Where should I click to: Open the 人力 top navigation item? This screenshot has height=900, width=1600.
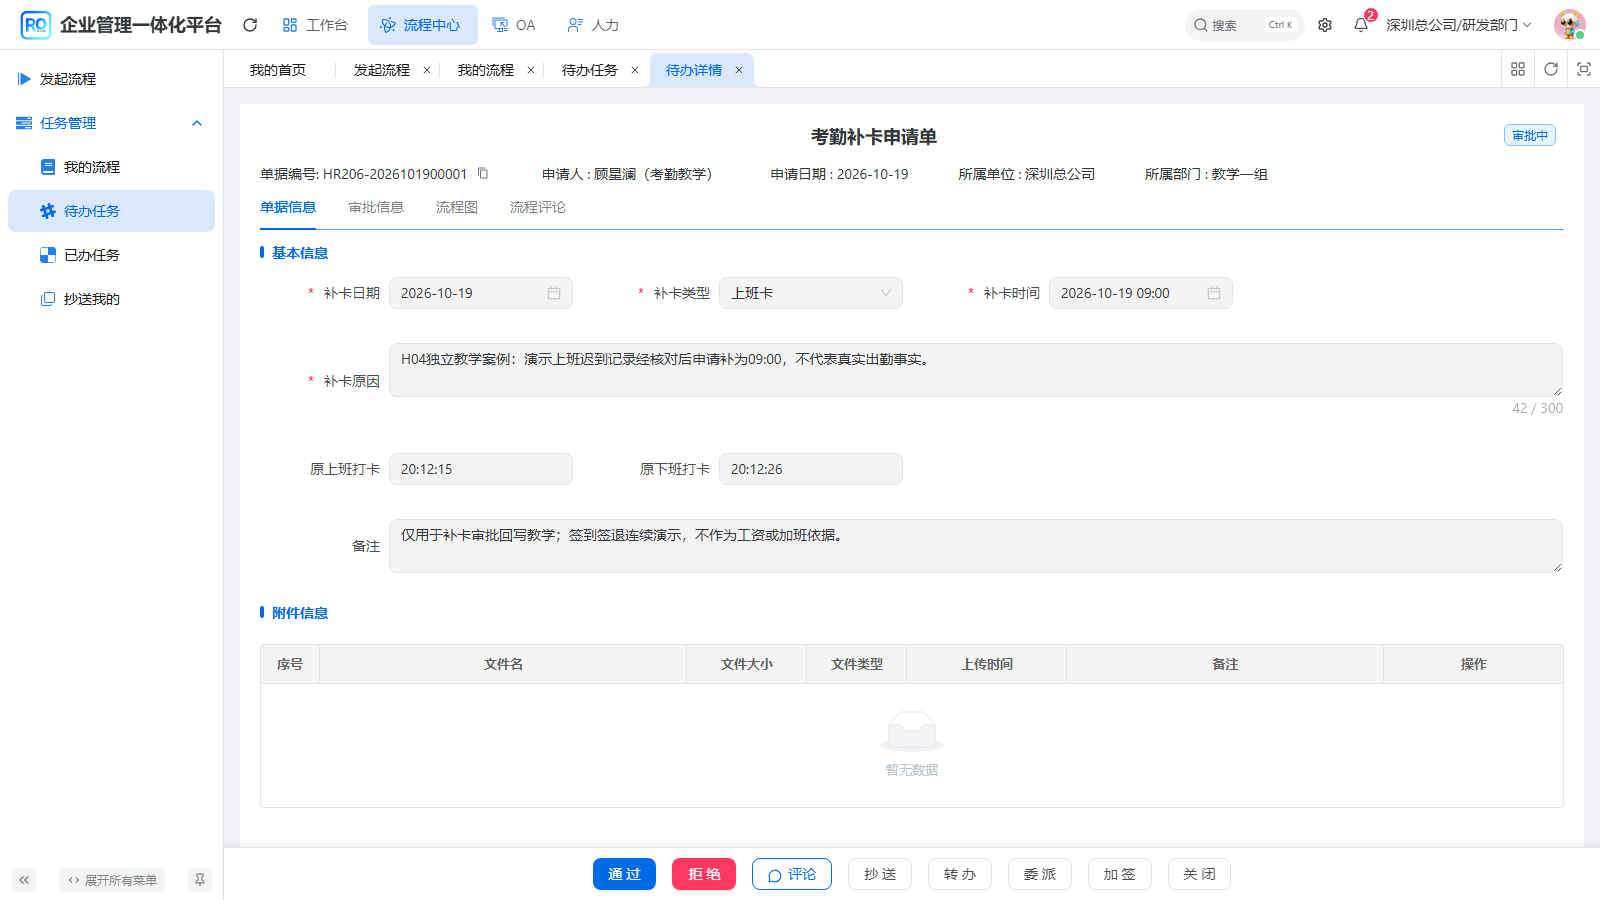click(593, 25)
